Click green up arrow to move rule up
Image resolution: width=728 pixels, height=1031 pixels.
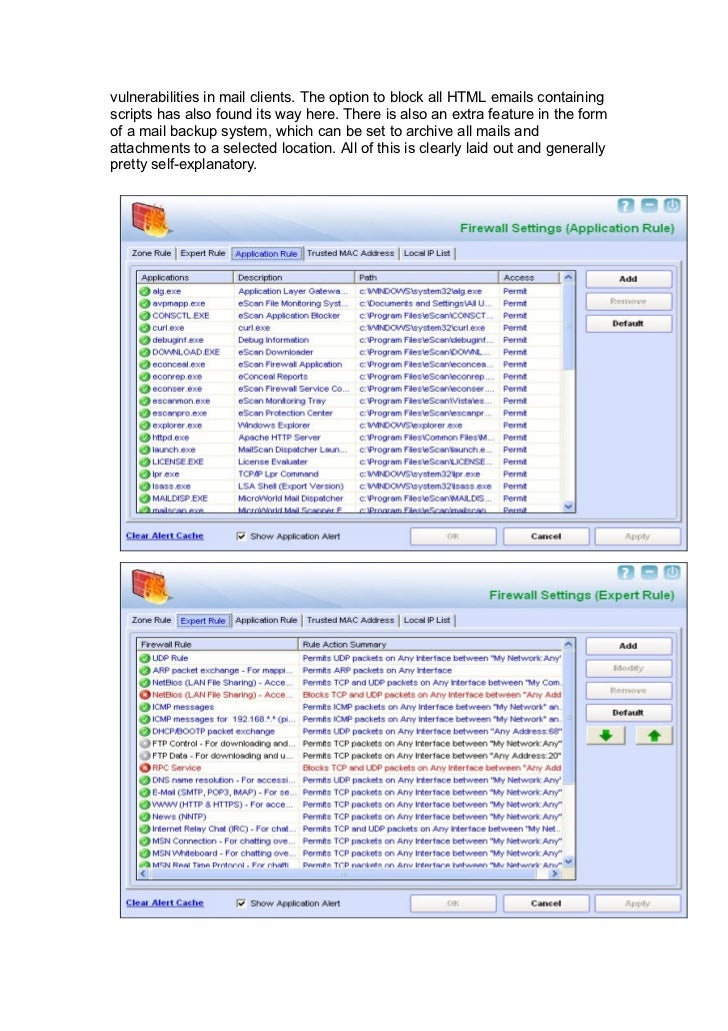pos(654,735)
